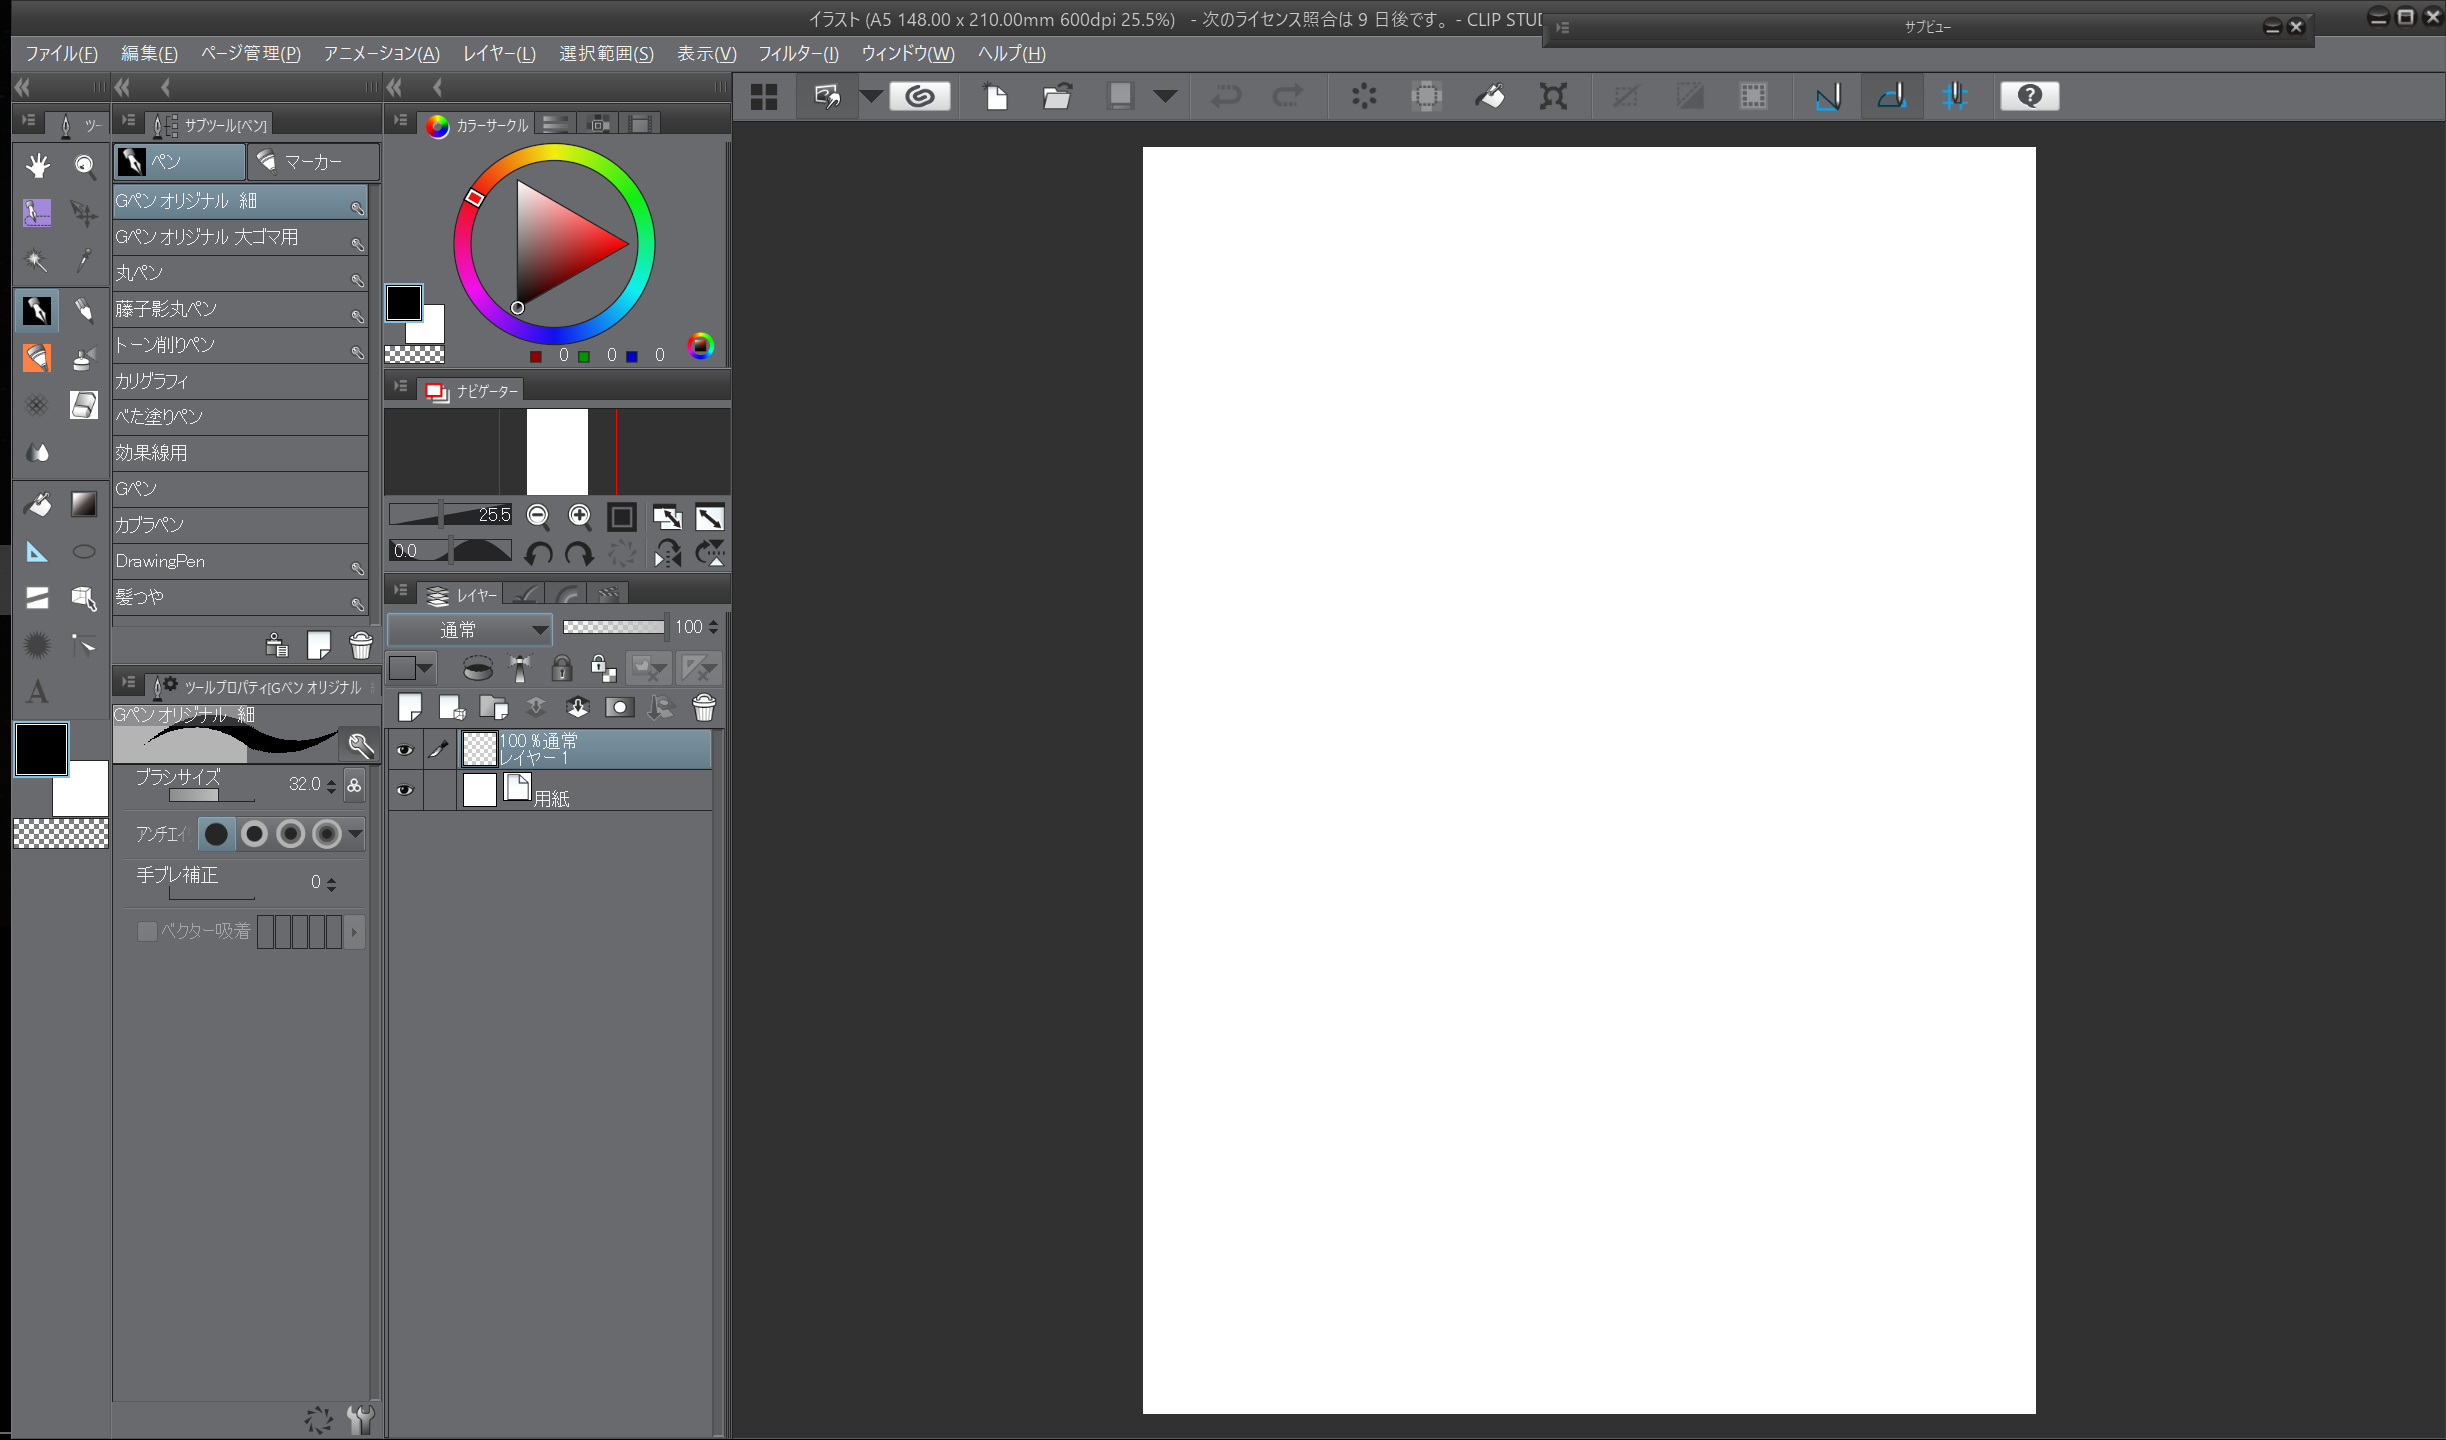Delete layer with layer palette trash icon

(x=704, y=708)
